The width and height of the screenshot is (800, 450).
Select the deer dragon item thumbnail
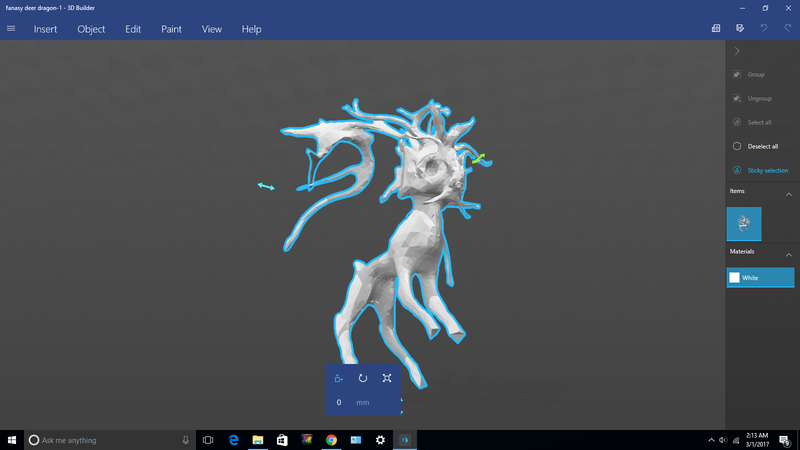[x=744, y=224]
